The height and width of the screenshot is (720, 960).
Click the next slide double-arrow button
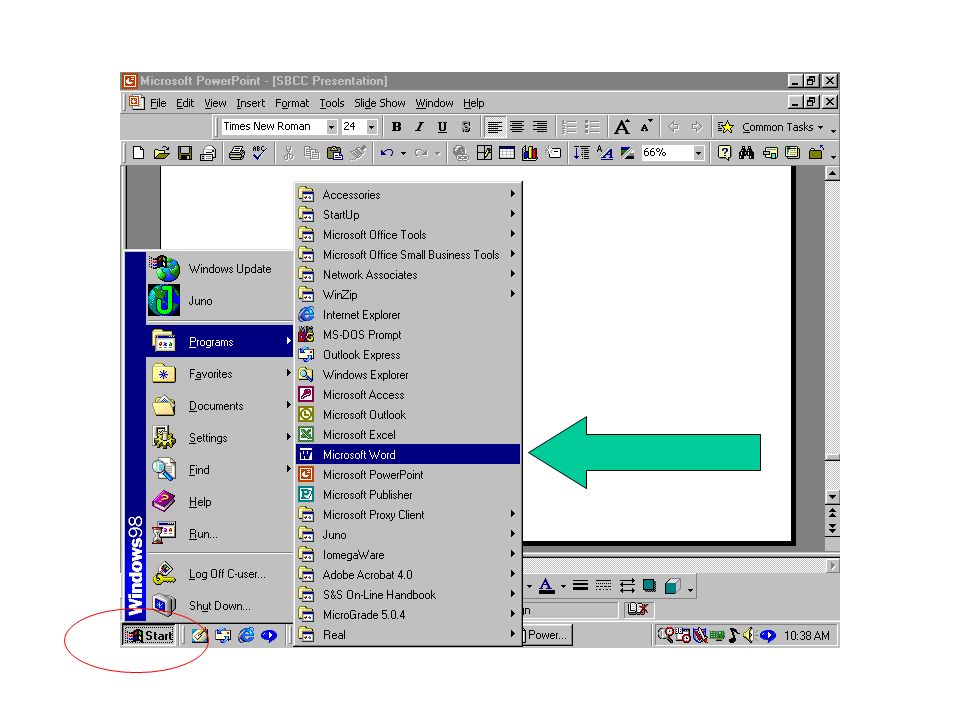click(832, 528)
